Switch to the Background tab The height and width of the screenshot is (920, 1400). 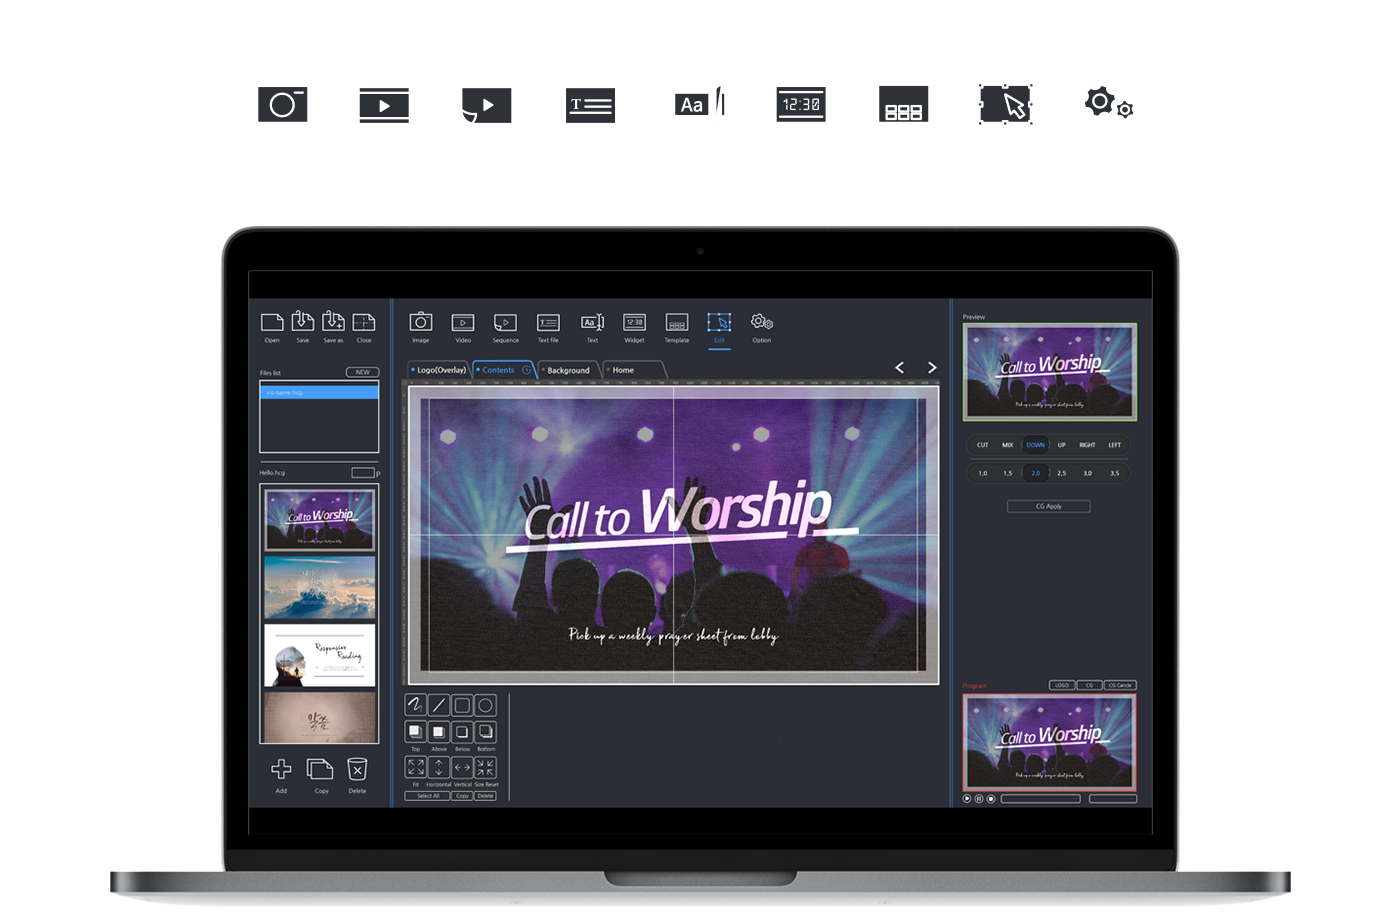click(x=568, y=370)
